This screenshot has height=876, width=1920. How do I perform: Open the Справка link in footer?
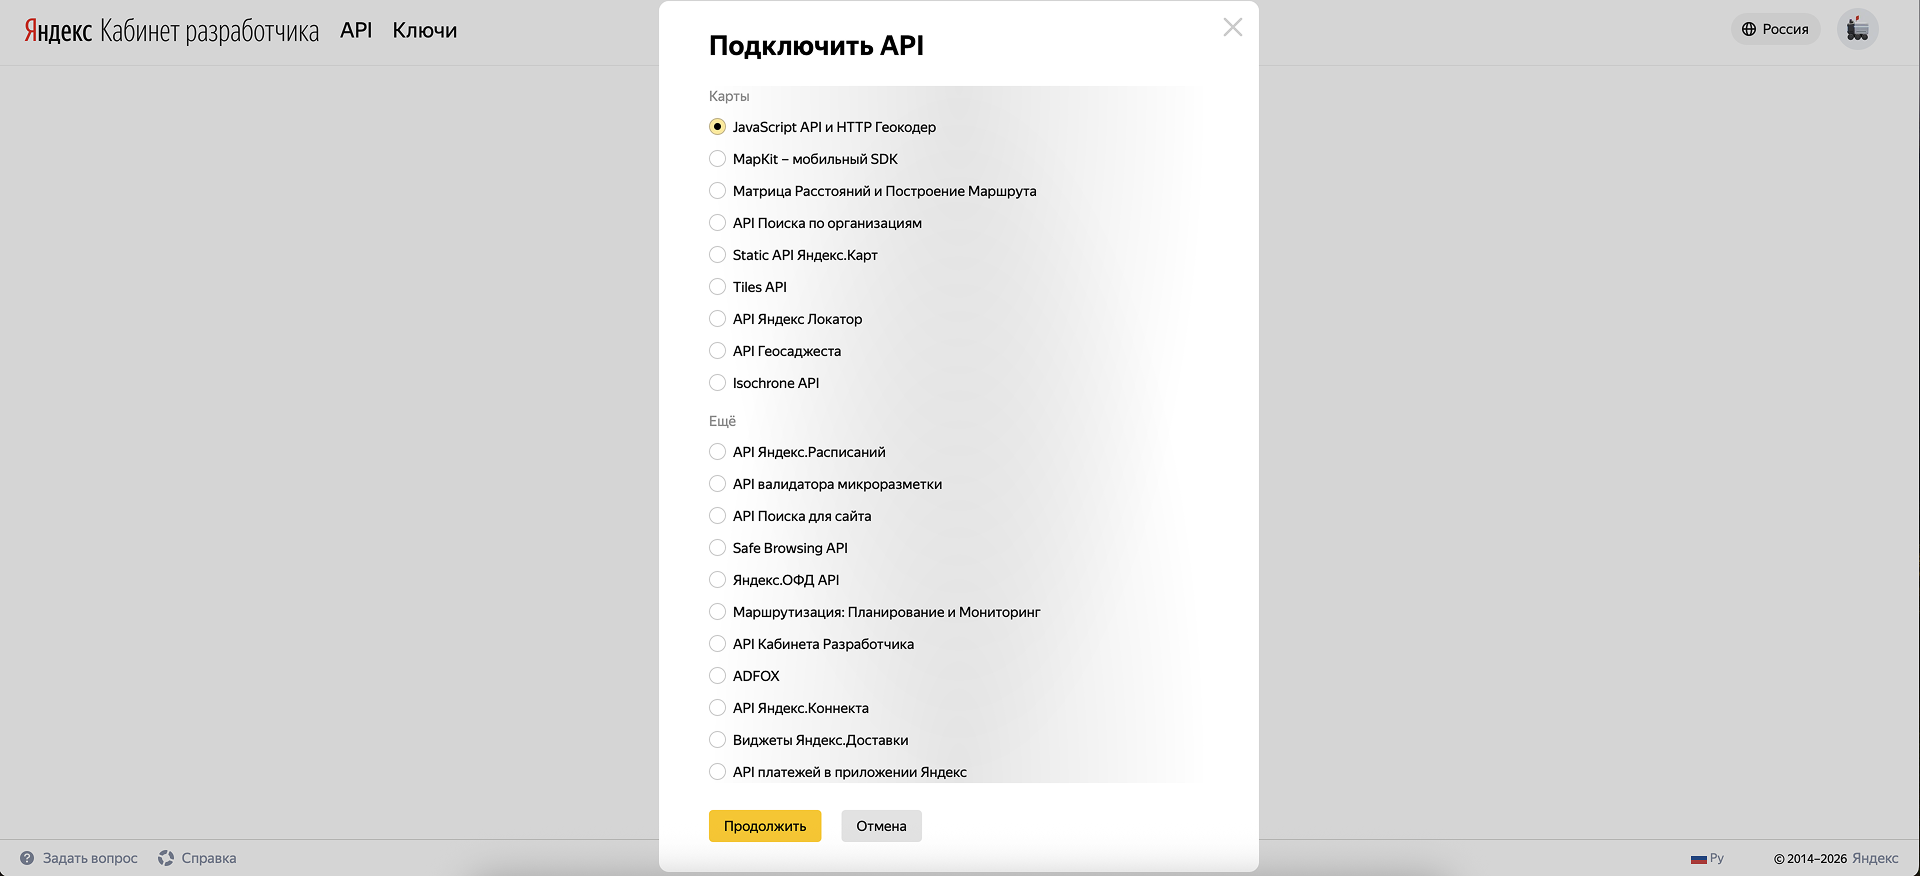pyautogui.click(x=197, y=858)
